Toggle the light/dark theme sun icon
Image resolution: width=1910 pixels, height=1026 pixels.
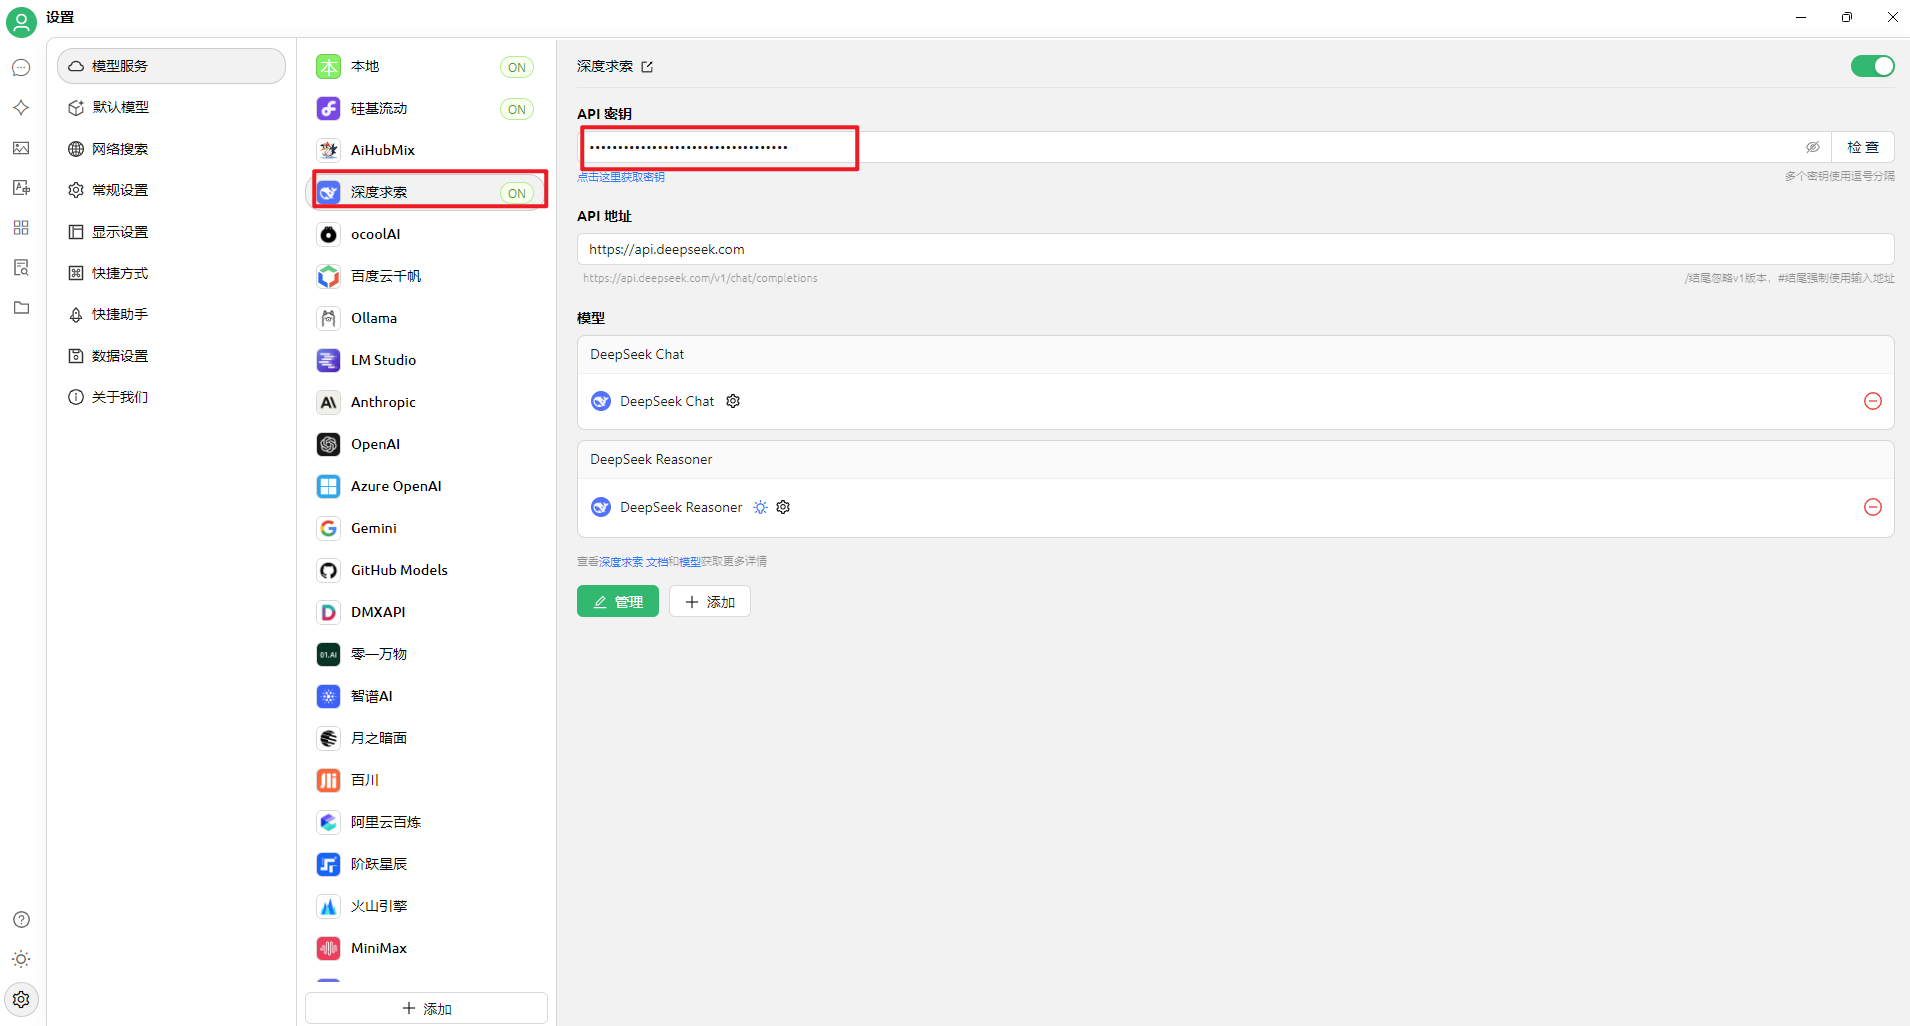(x=21, y=959)
